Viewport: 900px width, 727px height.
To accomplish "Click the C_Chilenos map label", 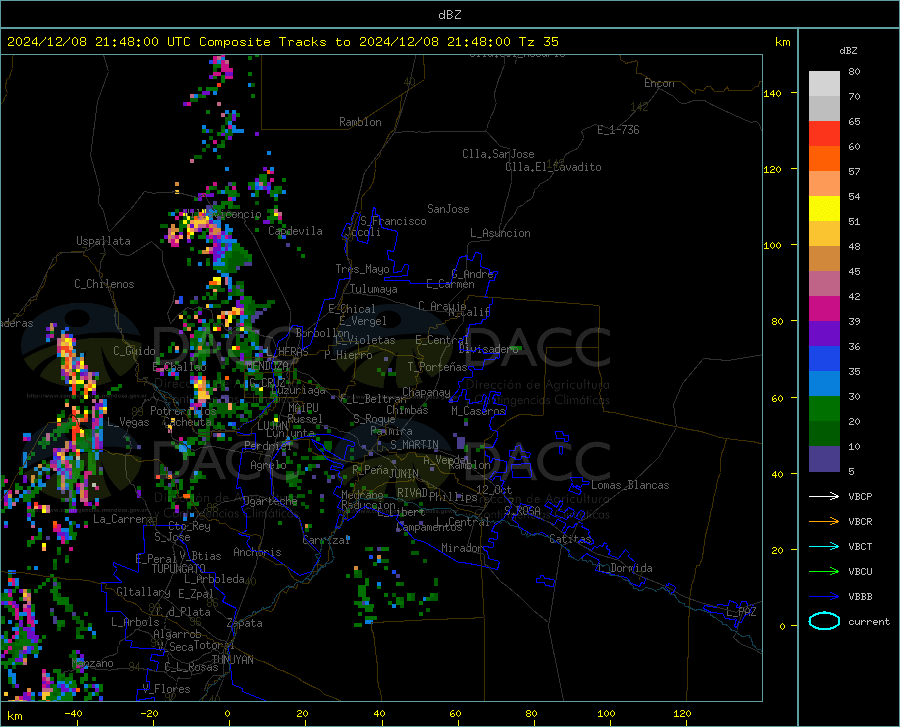I will tap(104, 284).
